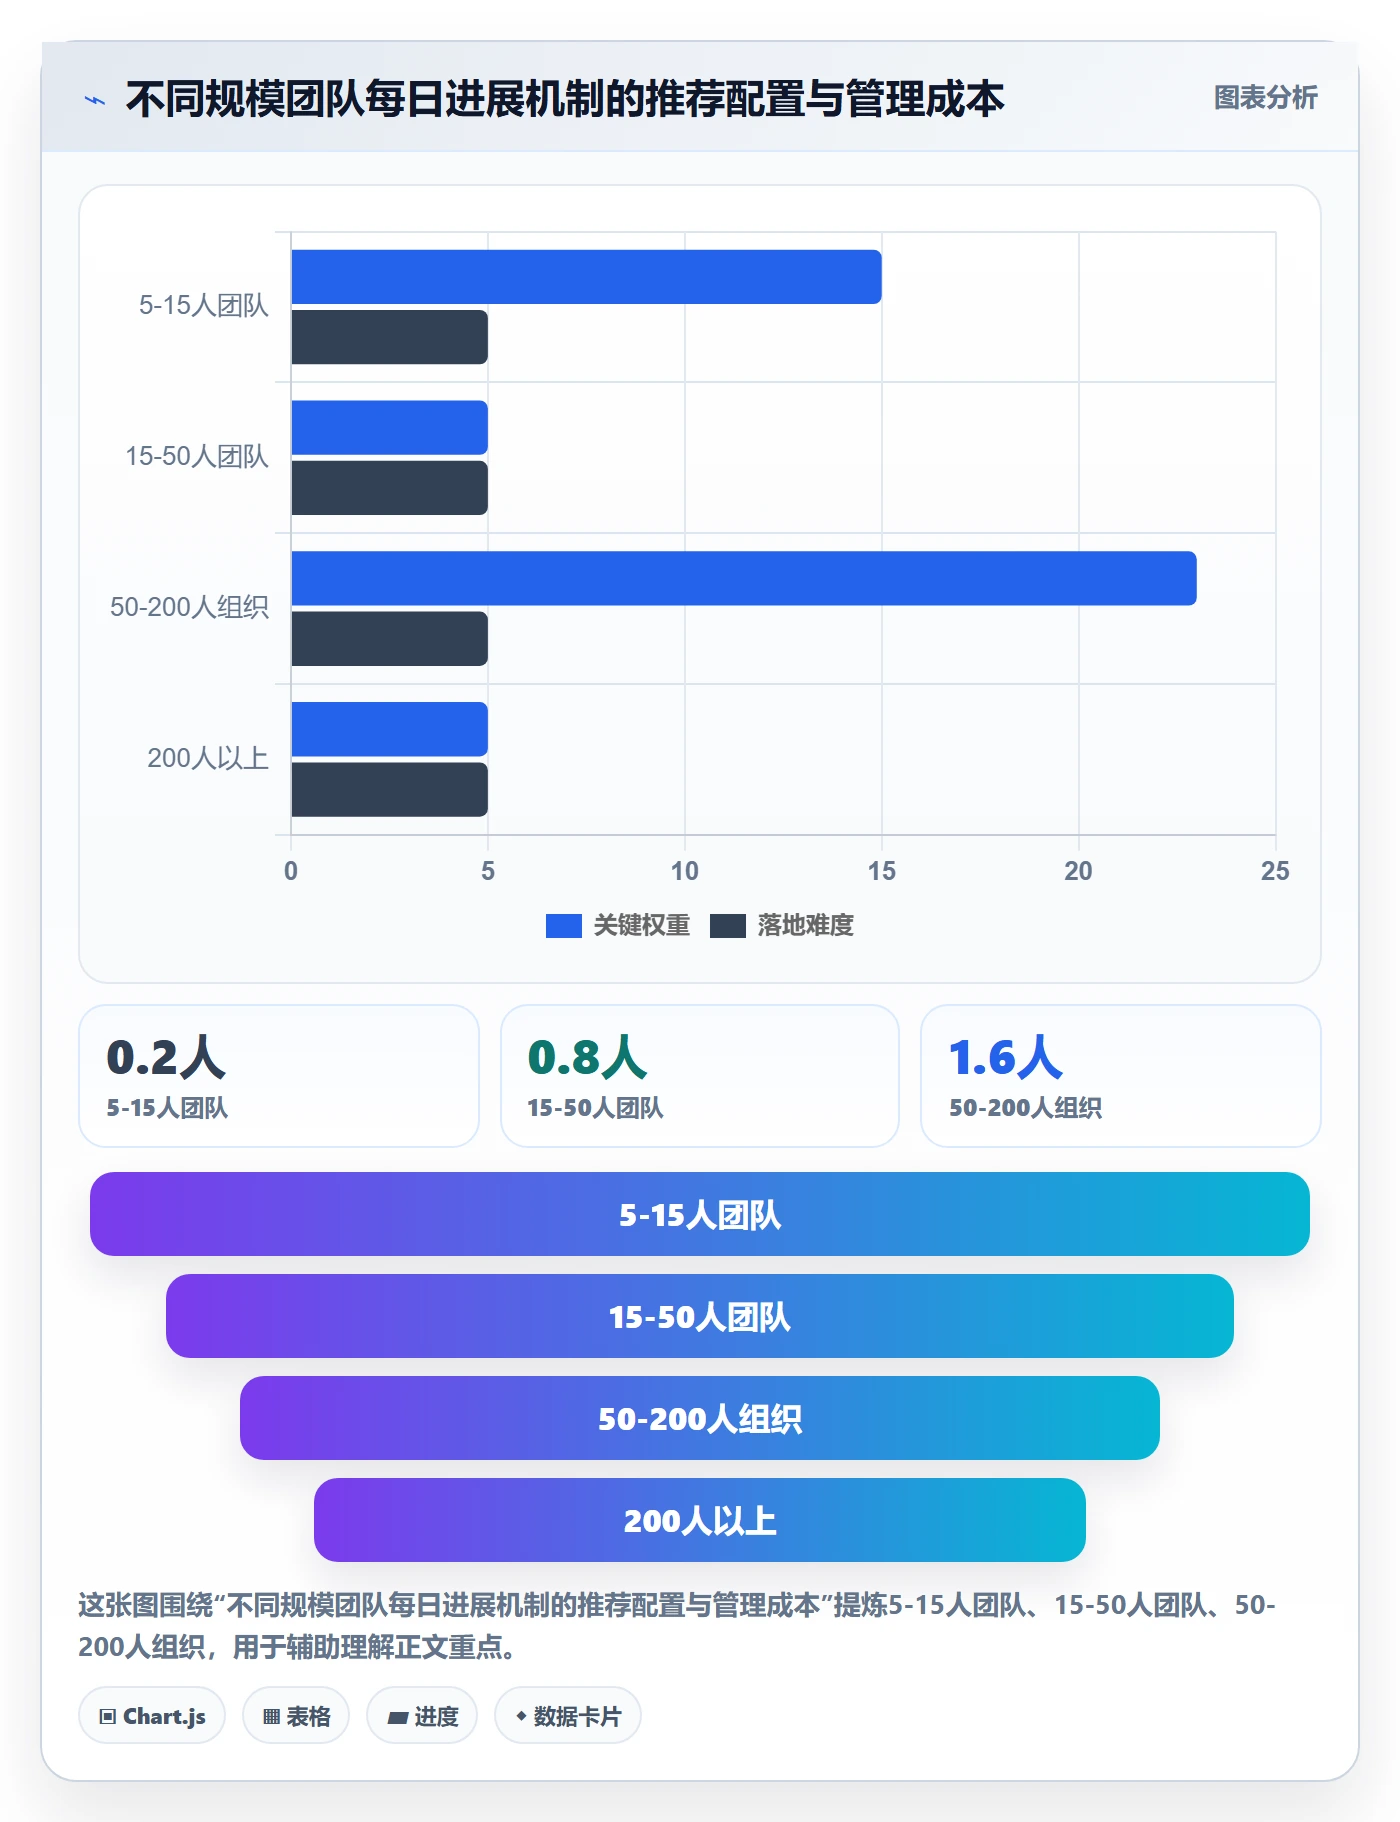Select the blue 关键权重 bar for 5-15人团队
Image resolution: width=1400 pixels, height=1822 pixels.
click(586, 277)
